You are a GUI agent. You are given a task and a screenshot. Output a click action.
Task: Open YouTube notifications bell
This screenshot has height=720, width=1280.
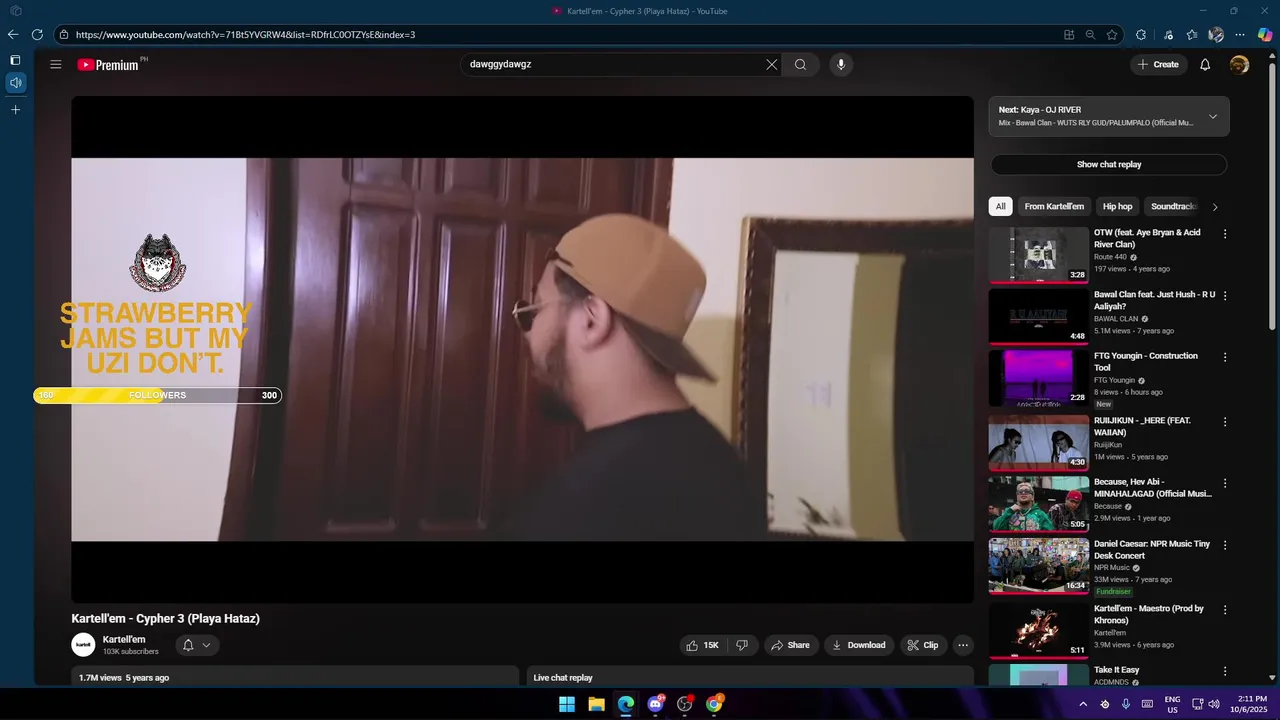tap(1205, 64)
